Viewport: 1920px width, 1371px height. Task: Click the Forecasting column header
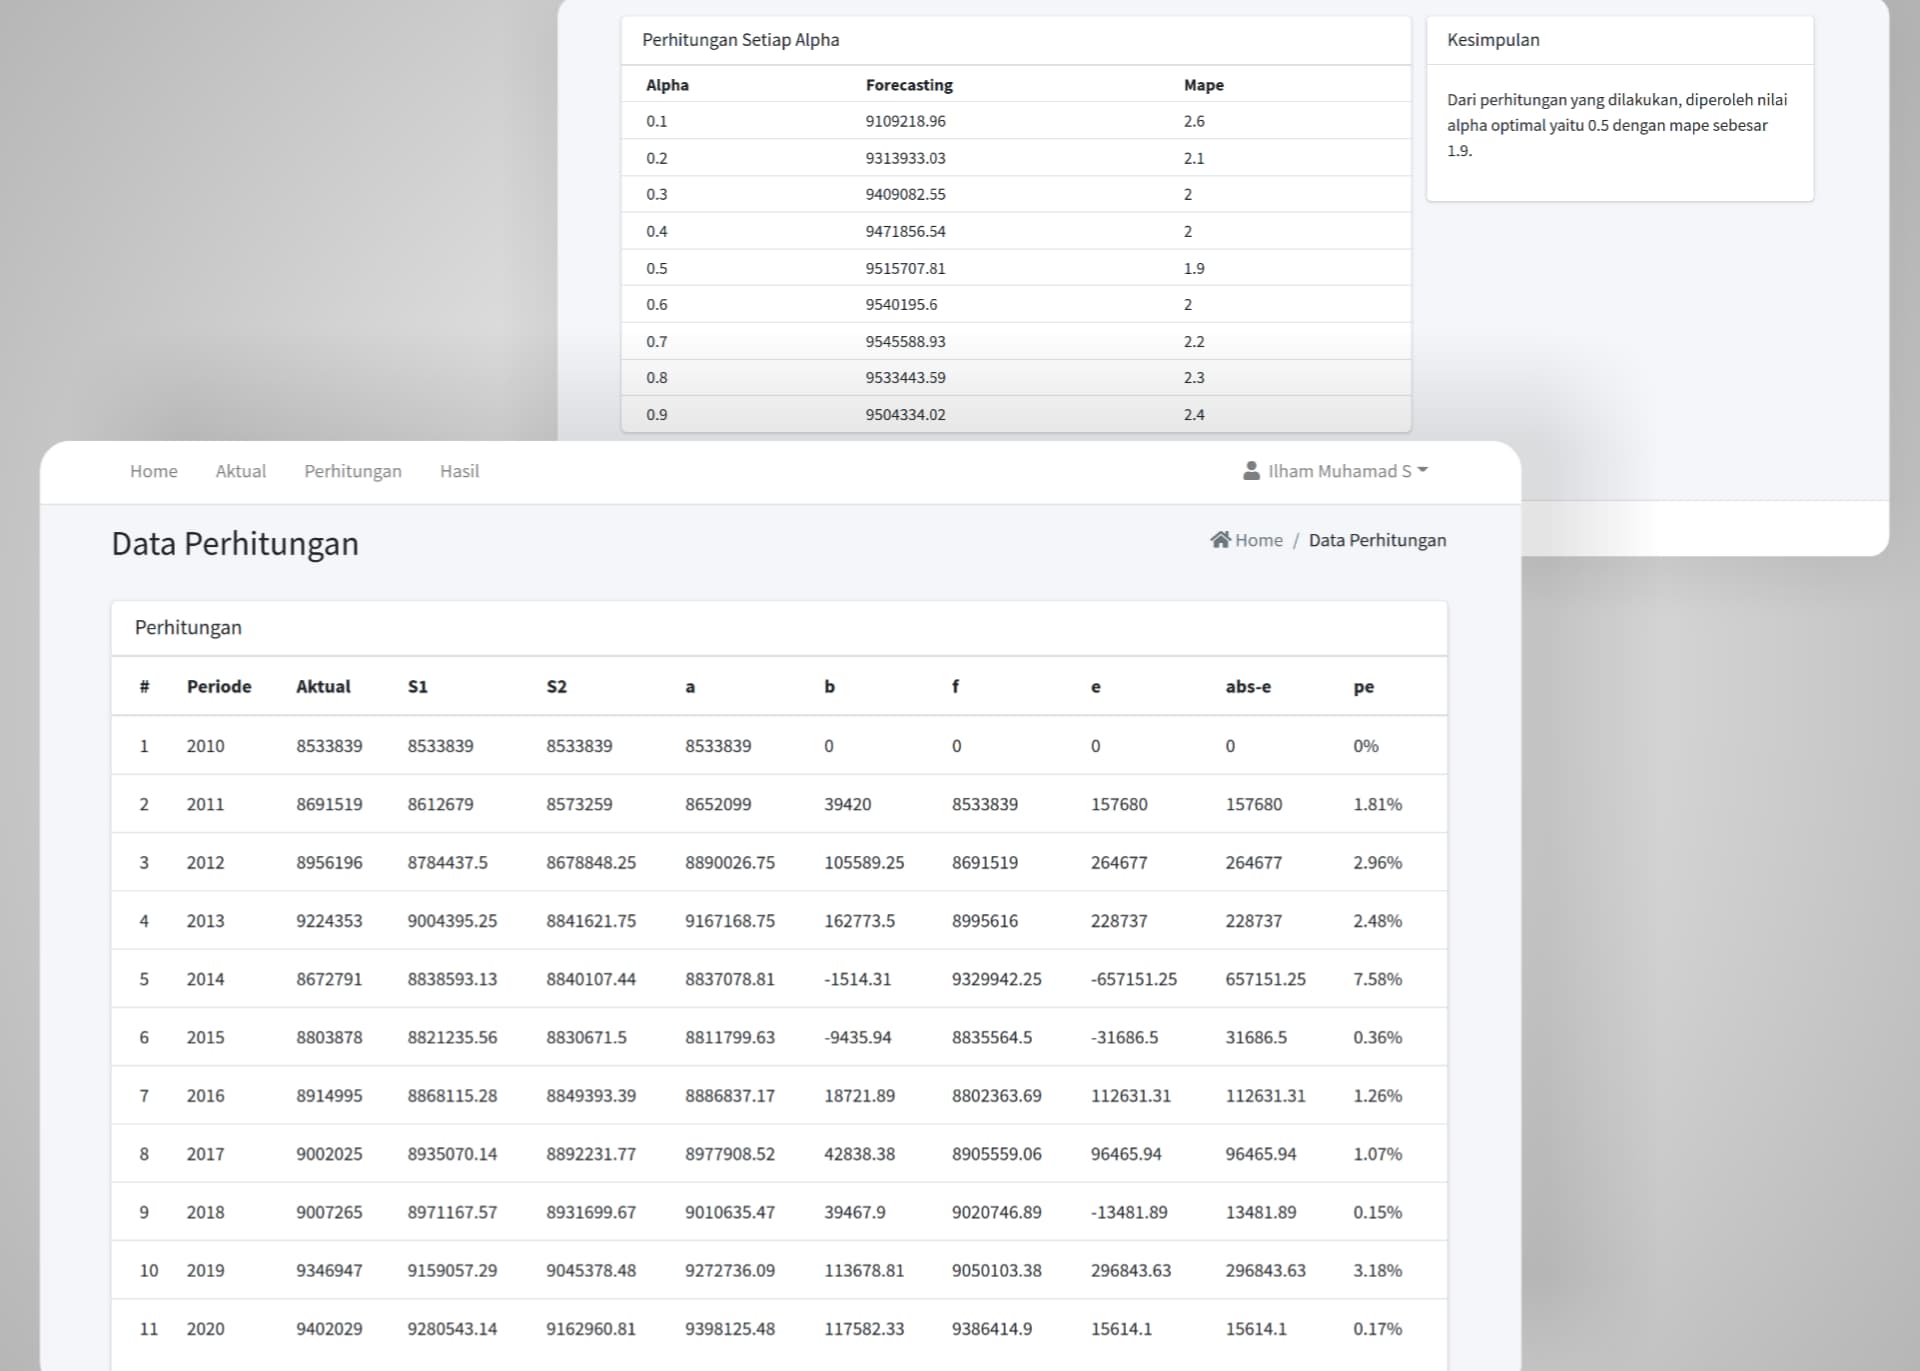pos(908,85)
